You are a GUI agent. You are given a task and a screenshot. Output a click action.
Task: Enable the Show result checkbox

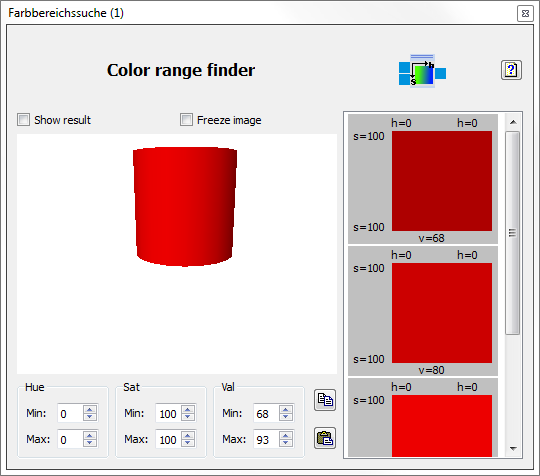pos(23,120)
